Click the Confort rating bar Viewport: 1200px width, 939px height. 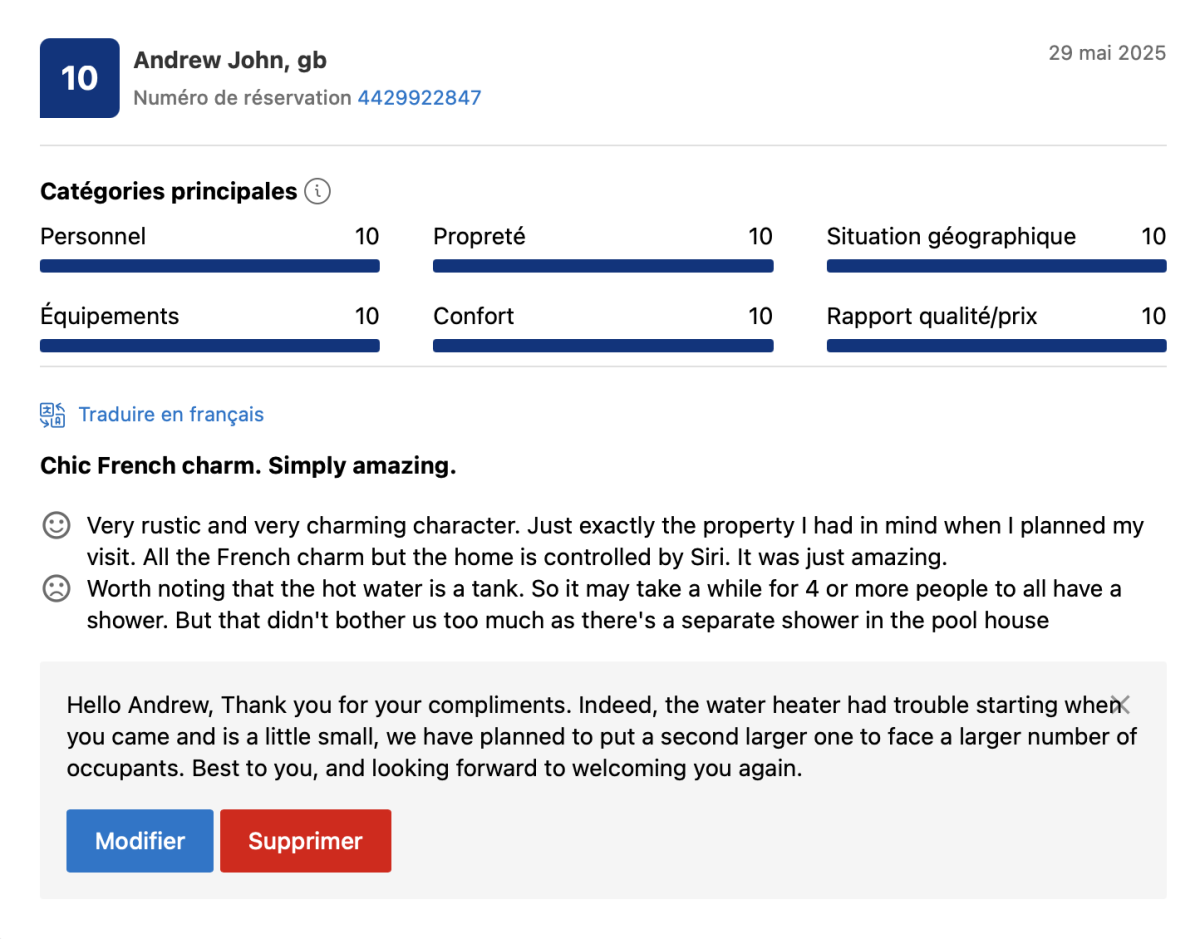pos(603,346)
